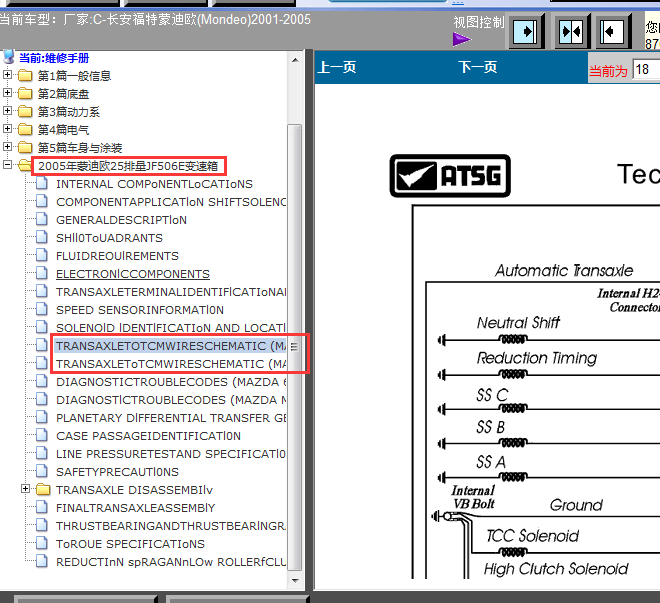Click the purple arrow under 视图控制
Image resolution: width=660 pixels, height=603 pixels.
pos(462,40)
